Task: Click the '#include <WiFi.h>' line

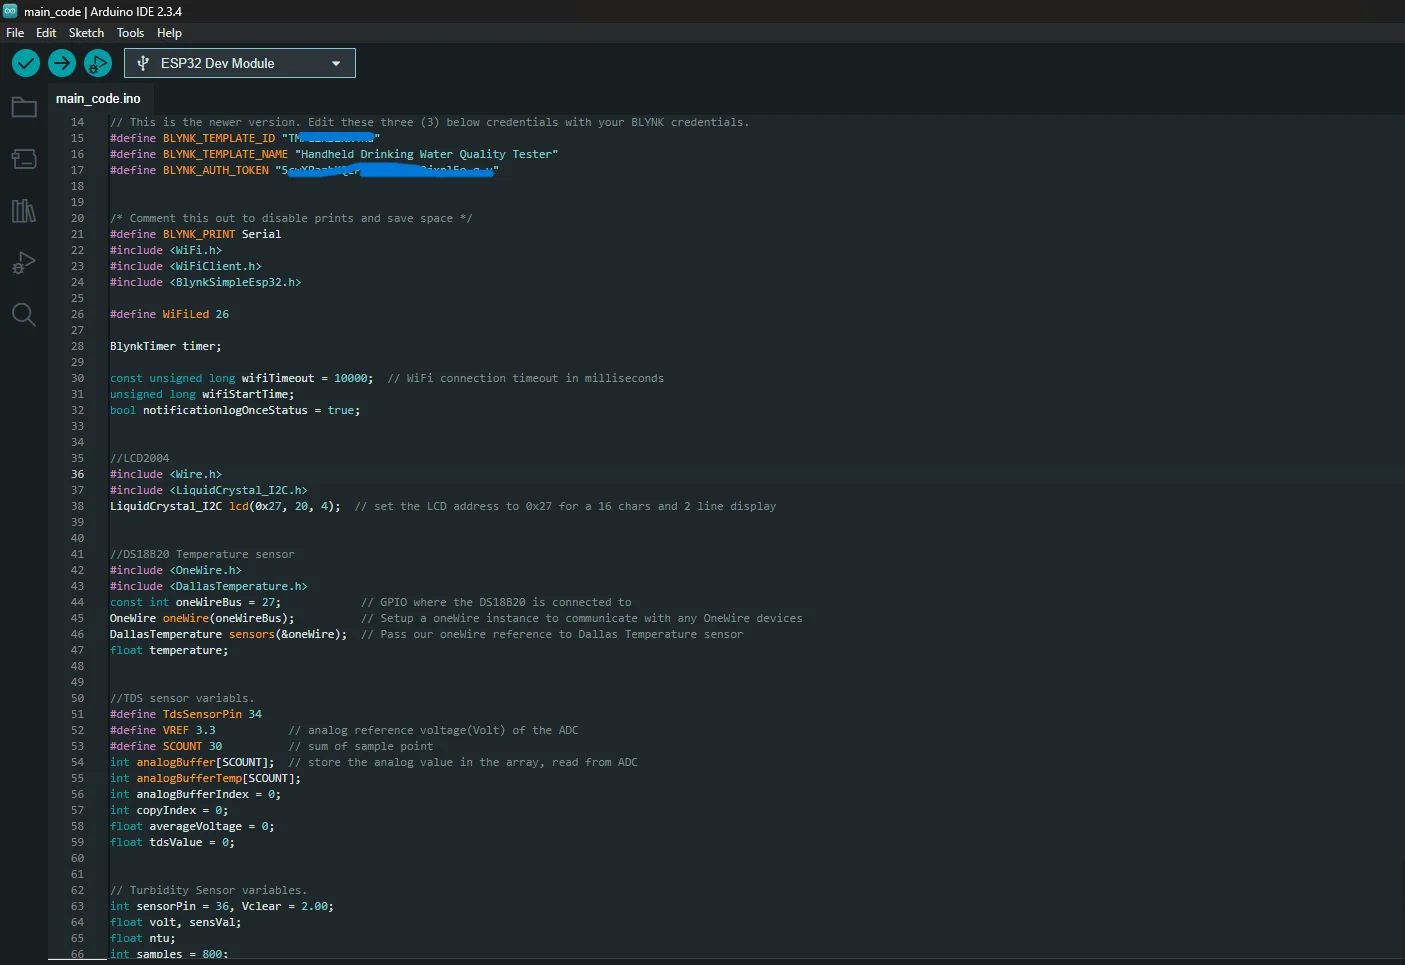Action: pos(166,250)
